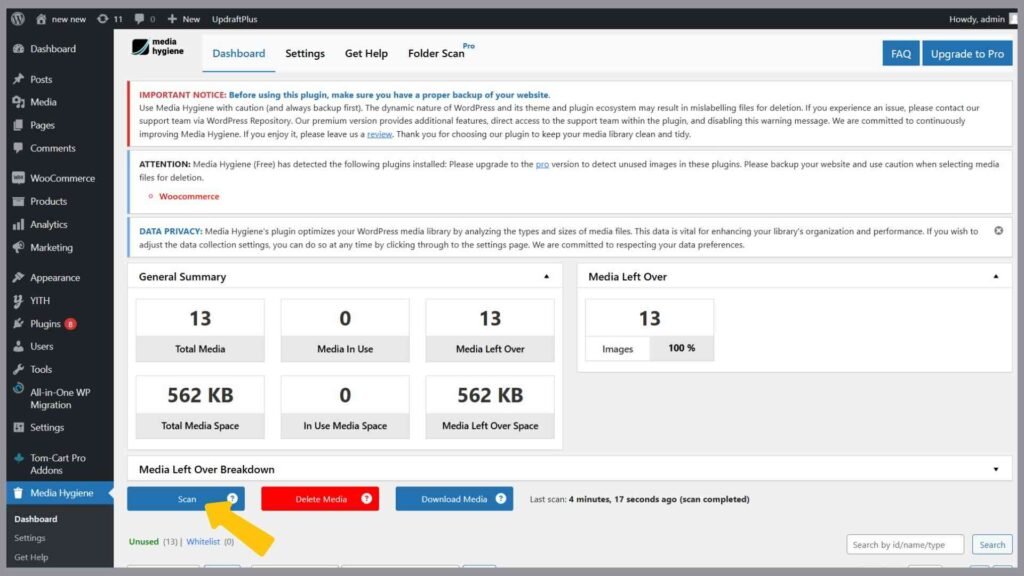This screenshot has width=1024, height=576.
Task: Open Dashboard submenu under Media Hygiene
Action: pos(36,519)
